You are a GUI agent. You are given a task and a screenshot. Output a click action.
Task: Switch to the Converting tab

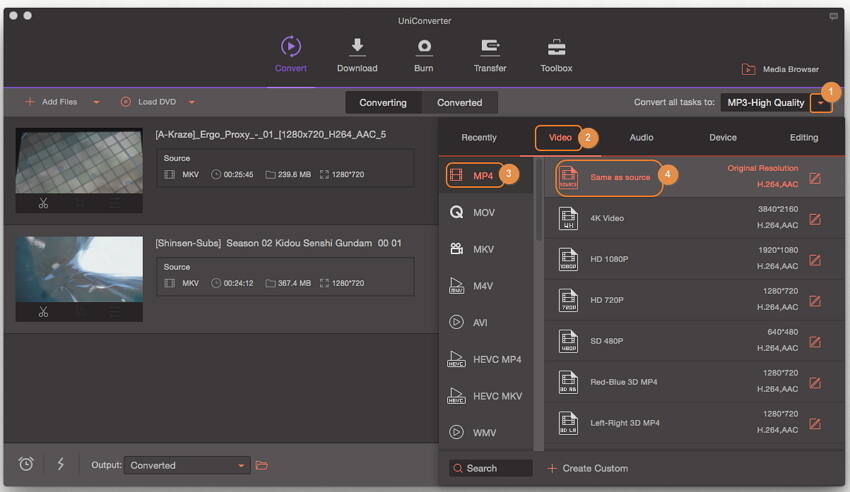[x=383, y=102]
